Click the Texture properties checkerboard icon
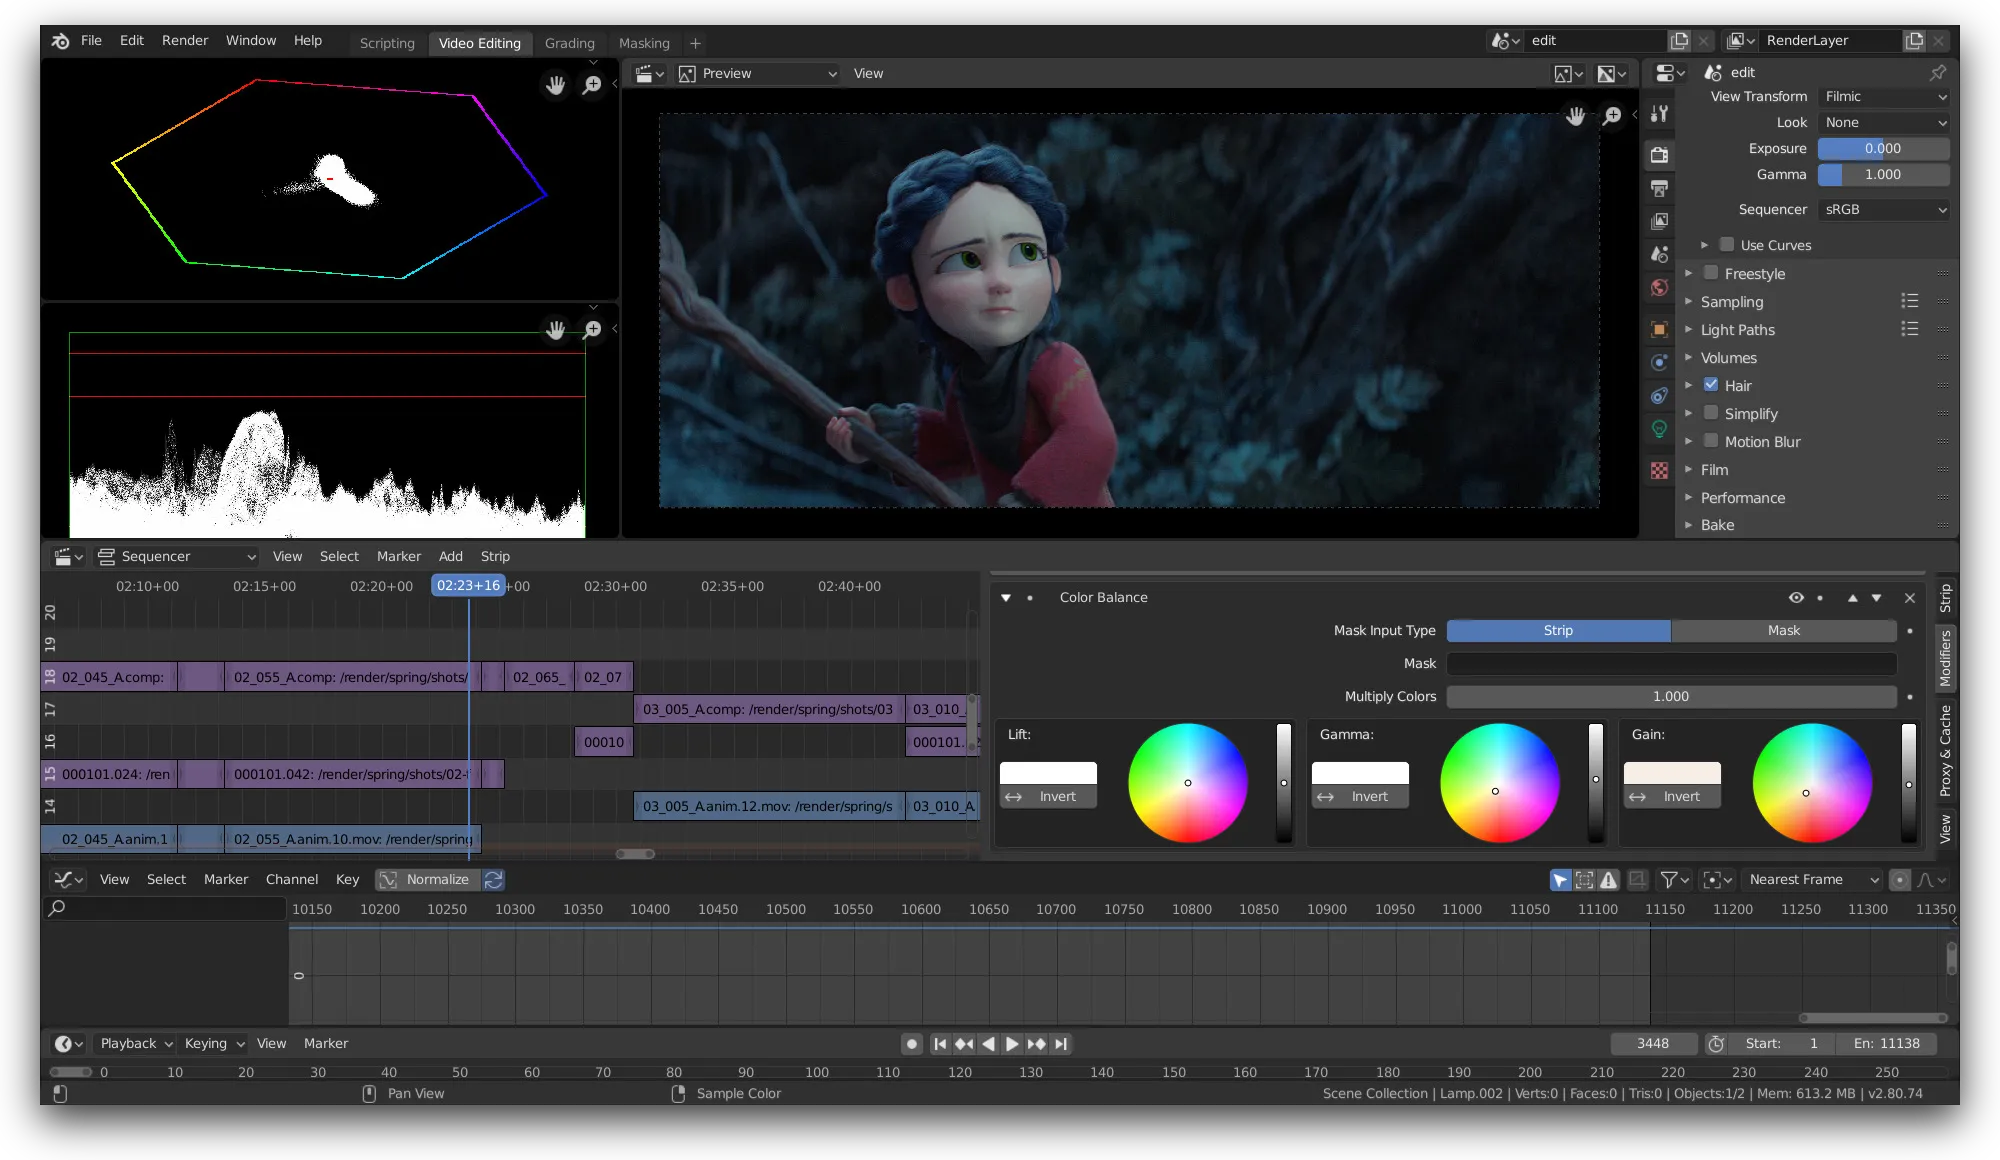2000x1160 pixels. pos(1659,470)
